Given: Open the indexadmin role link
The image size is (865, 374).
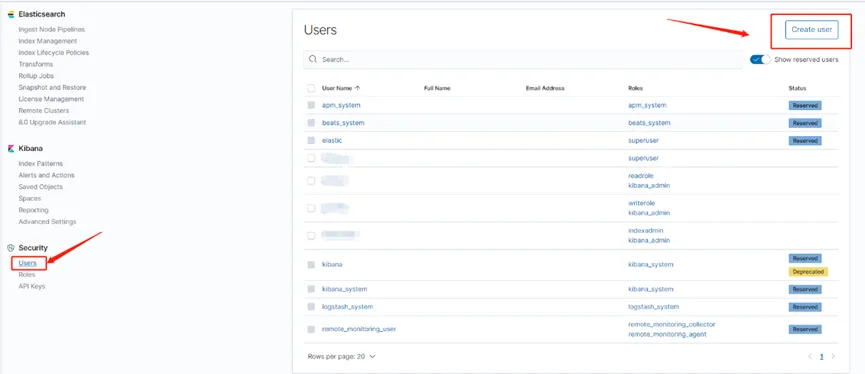Looking at the screenshot, I should click(x=645, y=230).
